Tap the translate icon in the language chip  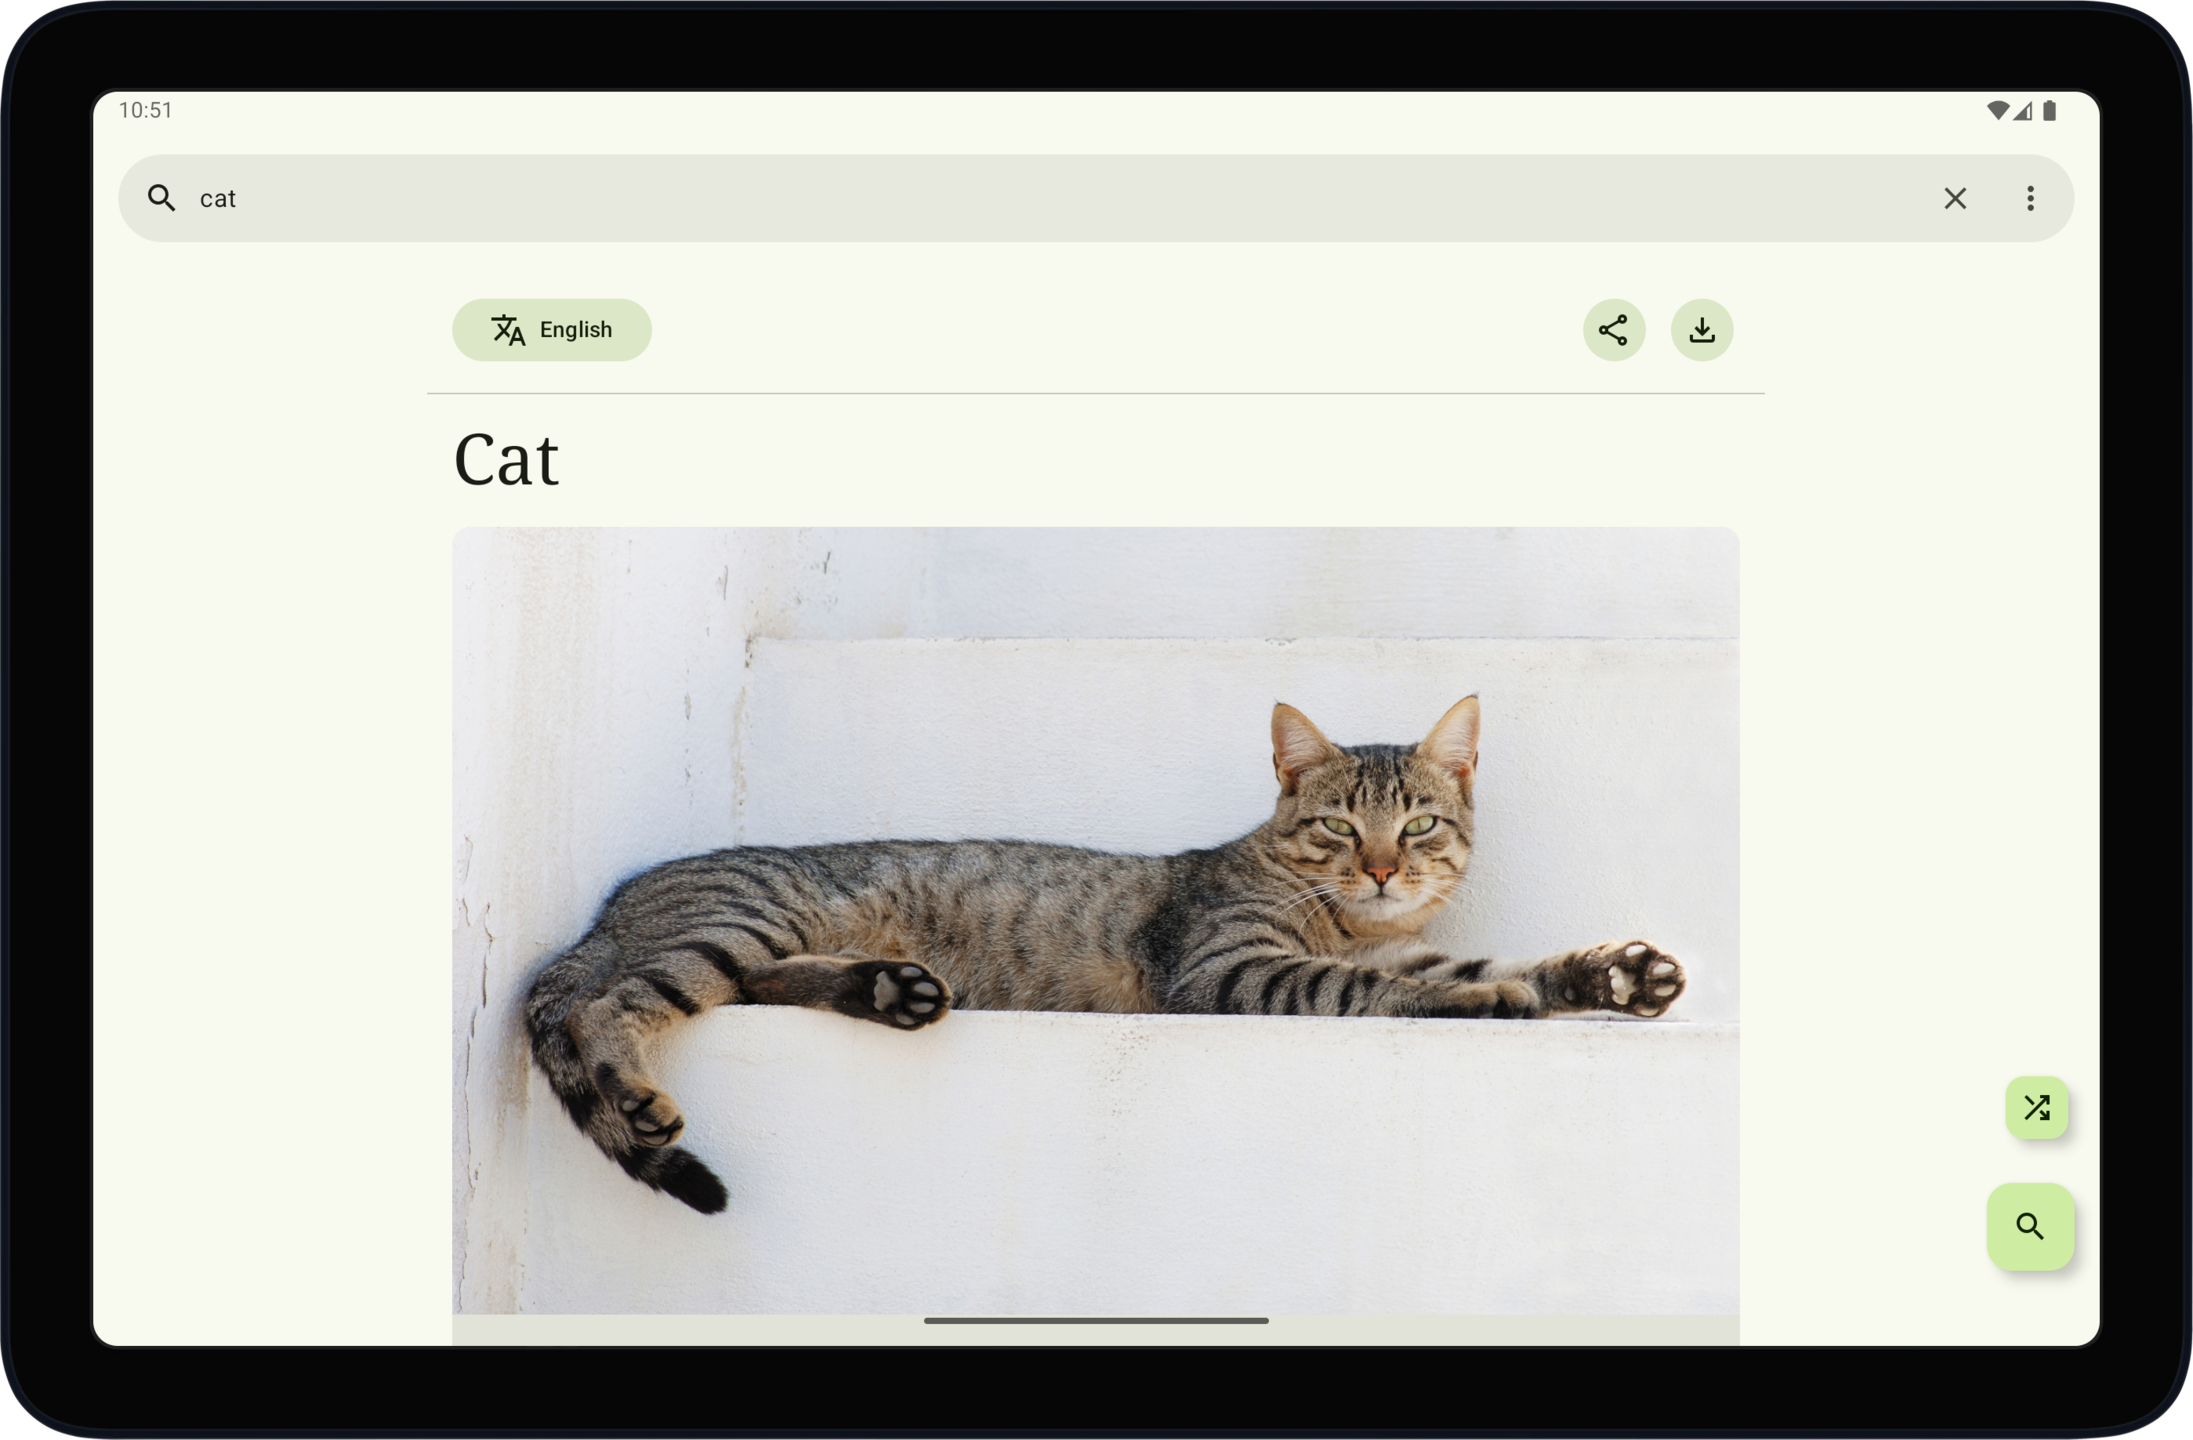click(x=508, y=330)
